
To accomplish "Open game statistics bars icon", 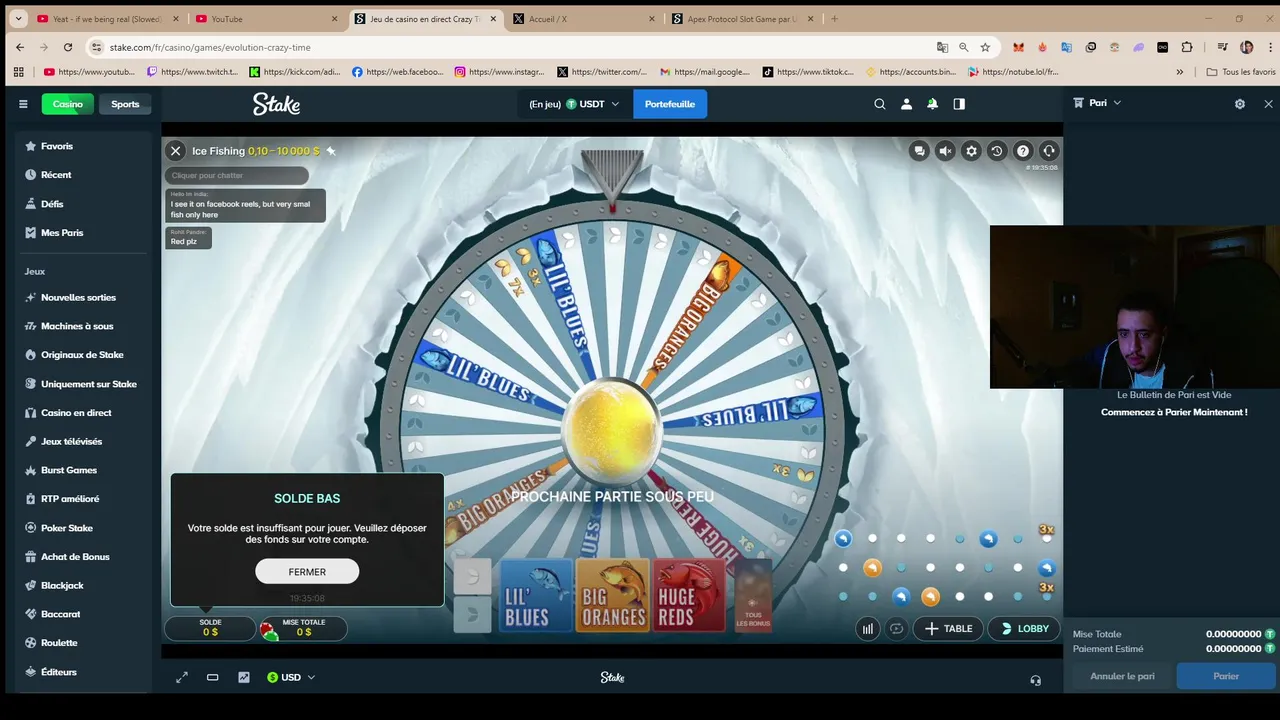I will click(868, 629).
